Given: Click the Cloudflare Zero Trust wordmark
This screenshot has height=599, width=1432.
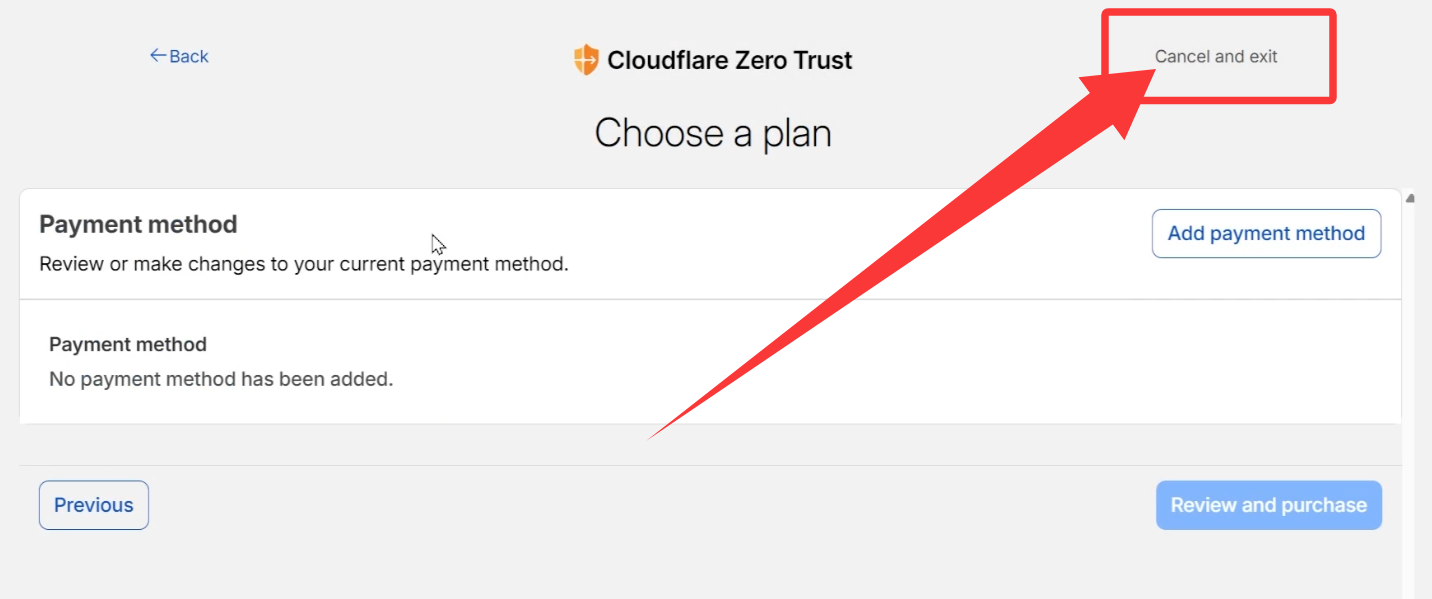Looking at the screenshot, I should pyautogui.click(x=729, y=60).
